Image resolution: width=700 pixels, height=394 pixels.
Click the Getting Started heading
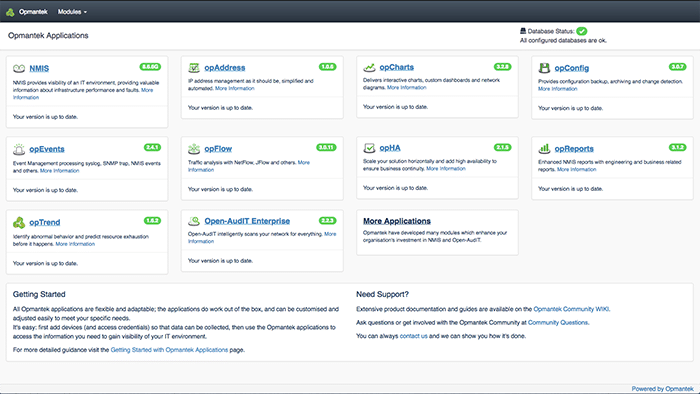click(39, 294)
